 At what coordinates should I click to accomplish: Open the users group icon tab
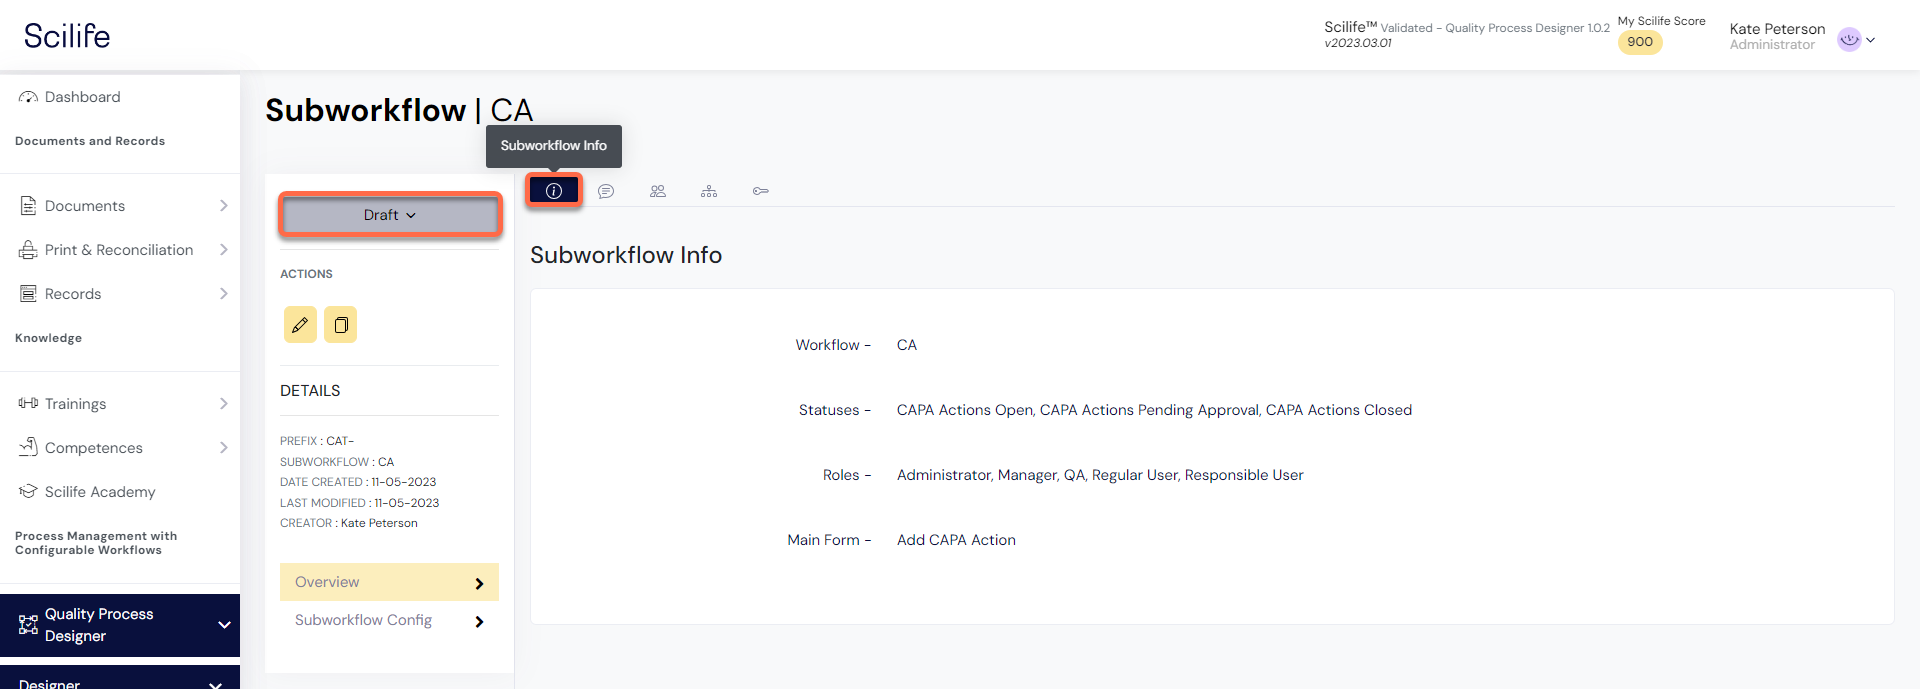658,191
